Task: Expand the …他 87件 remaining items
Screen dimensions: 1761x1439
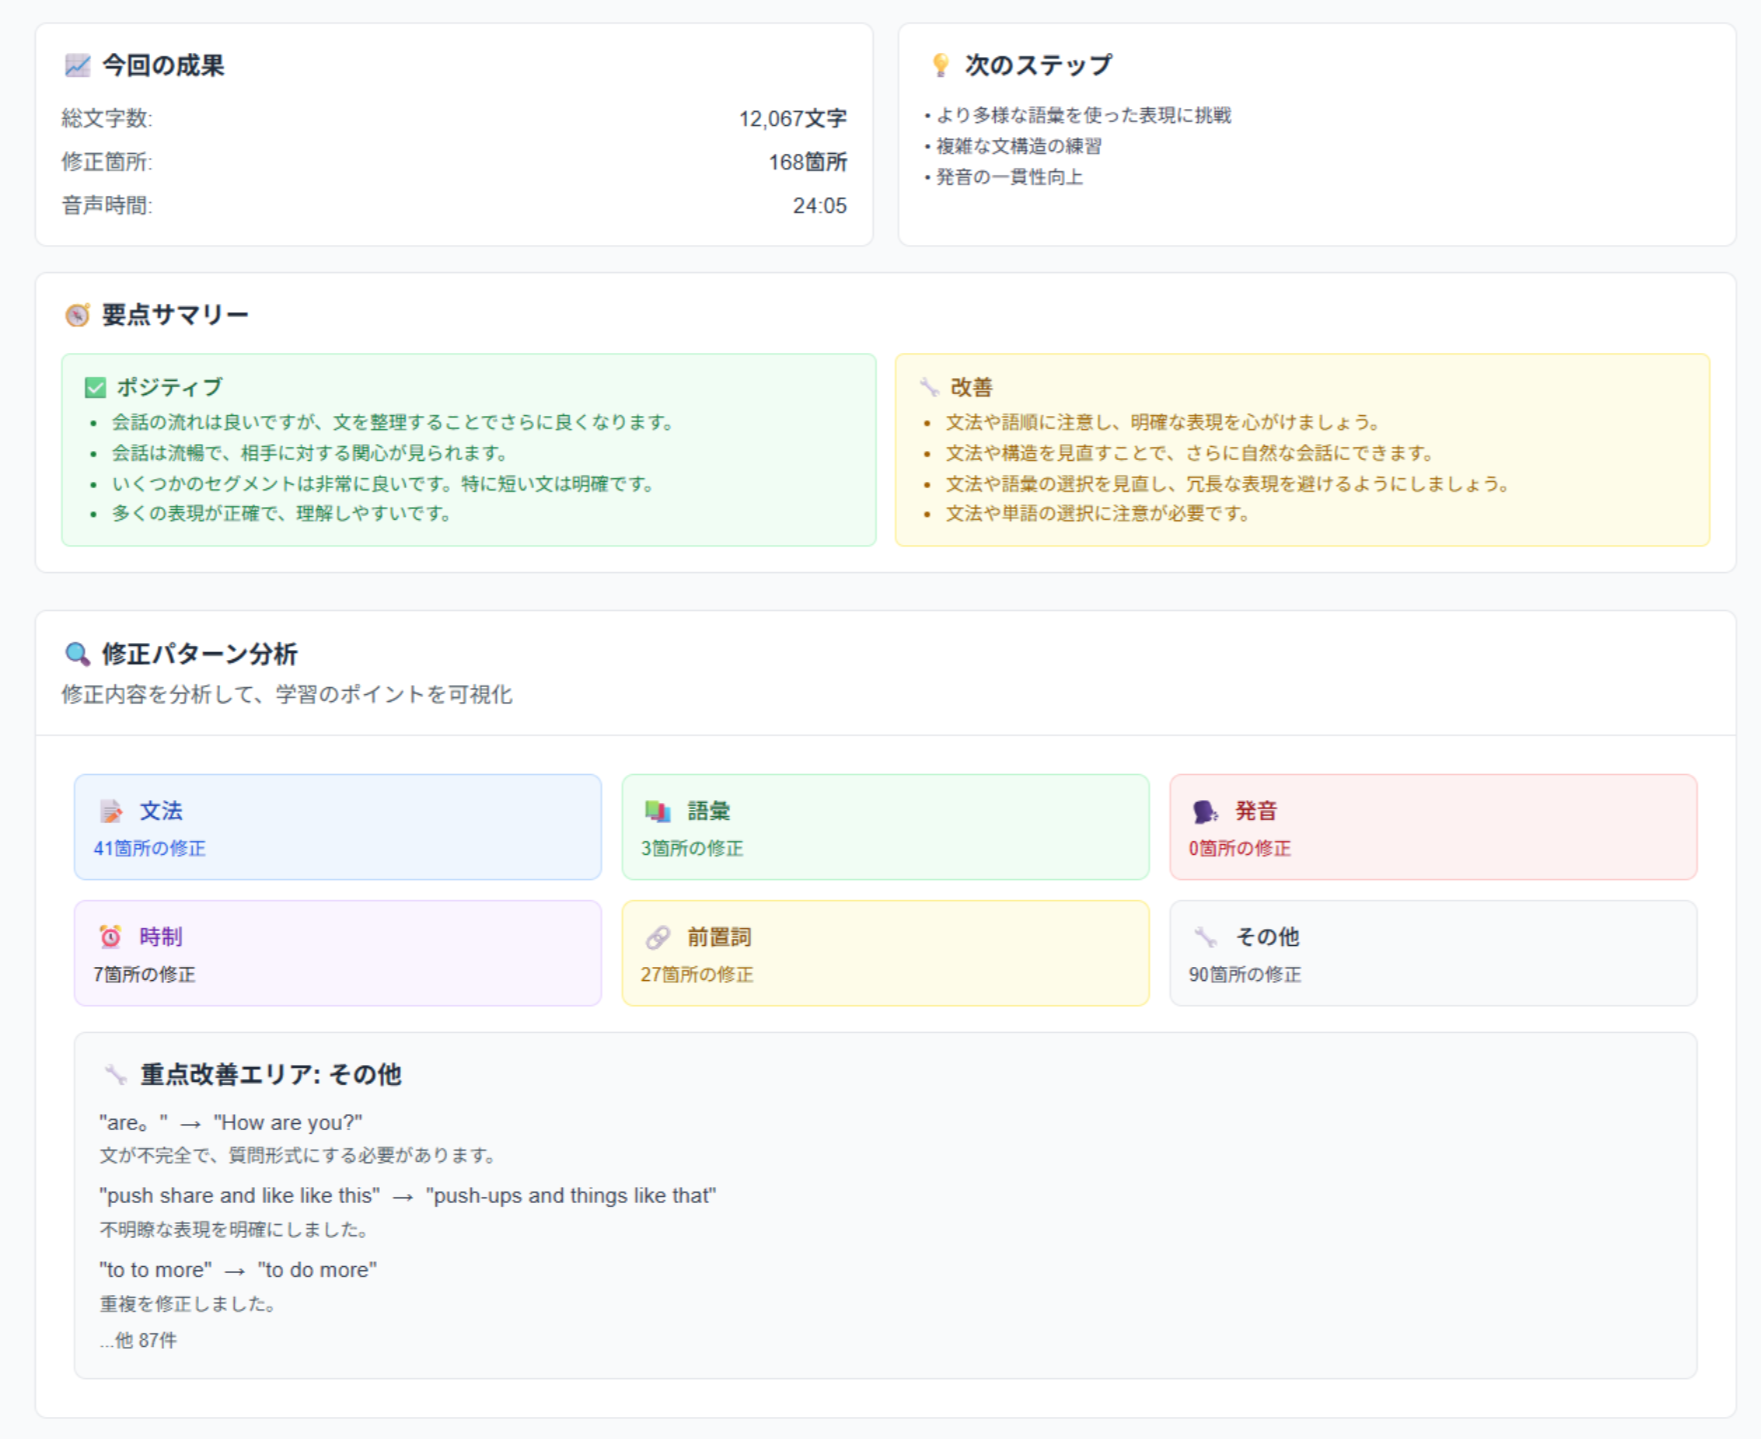Action: pos(138,1341)
